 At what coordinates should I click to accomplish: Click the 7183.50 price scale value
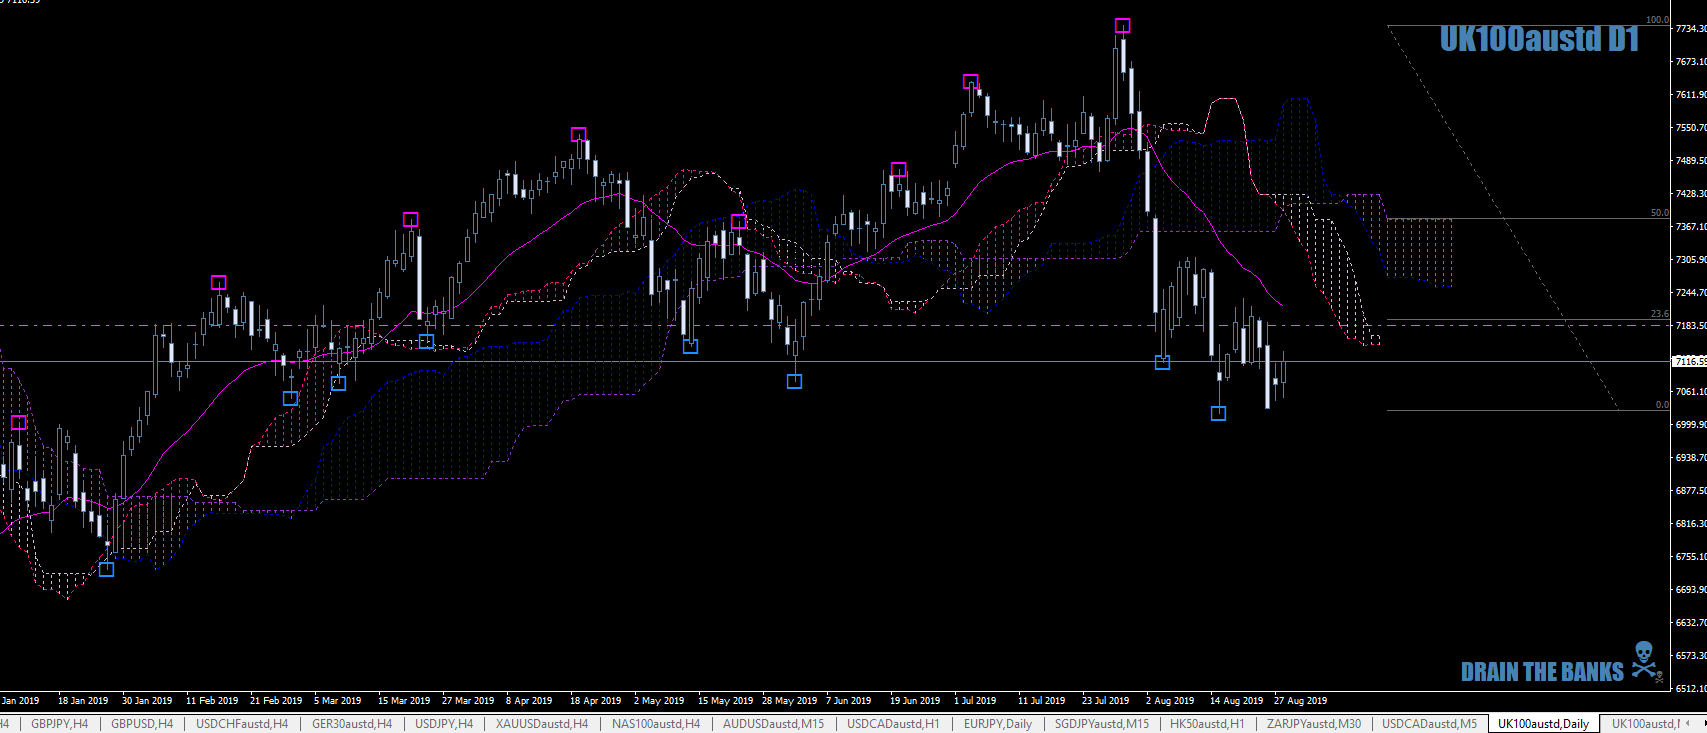pyautogui.click(x=1691, y=326)
